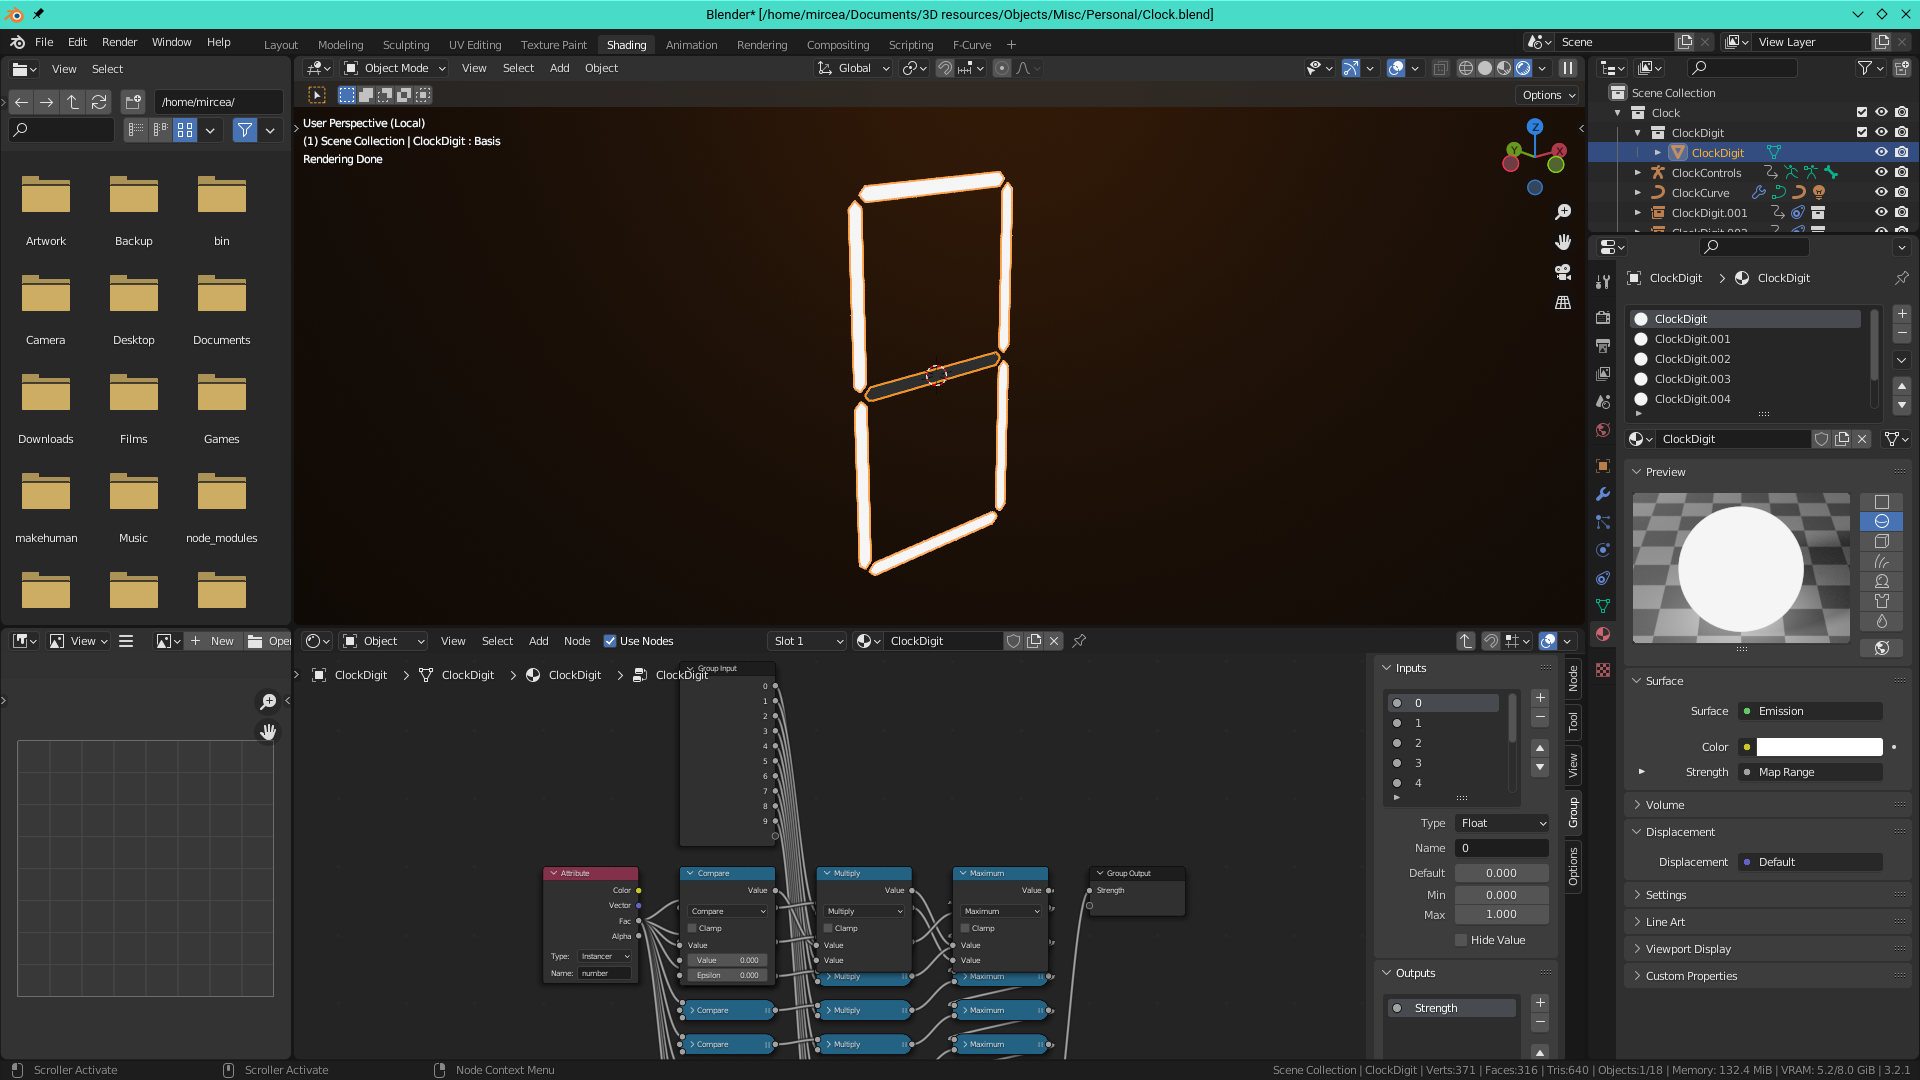Uncheck the Use Nodes checkbox
This screenshot has width=1920, height=1080.
coord(610,641)
